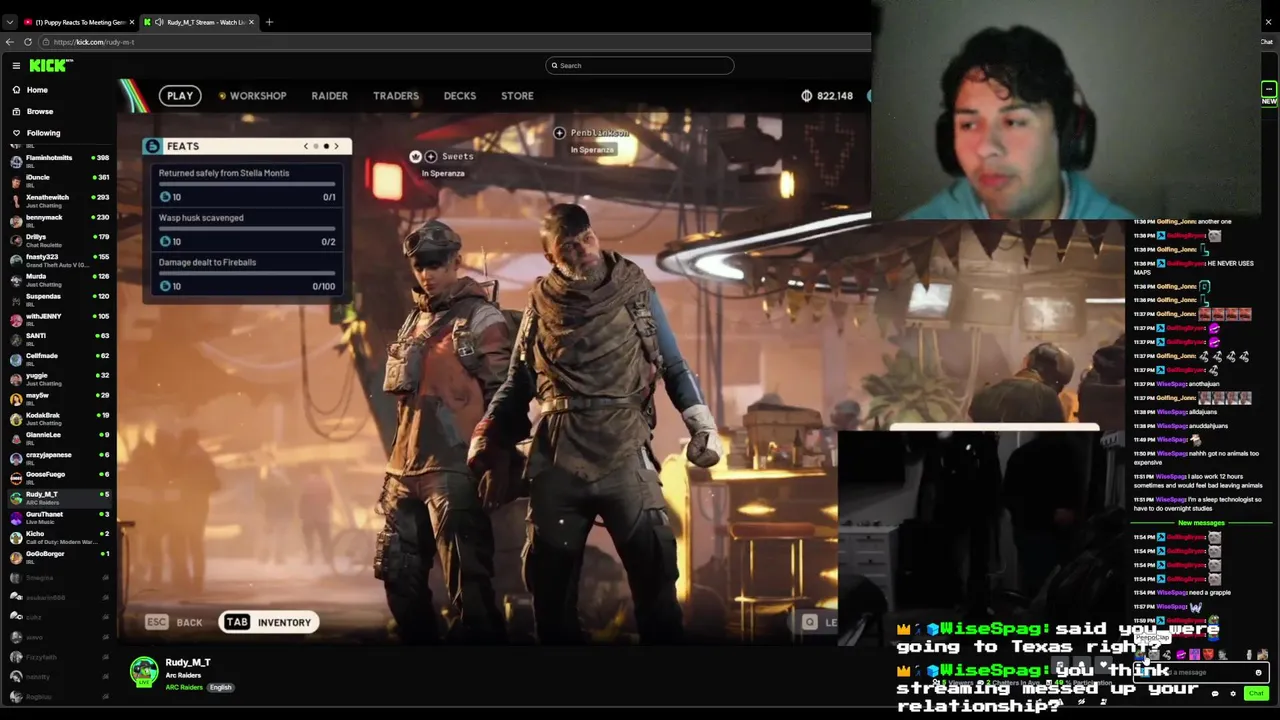Open the DECKS game tab
Image resolution: width=1280 pixels, height=720 pixels.
tap(460, 96)
